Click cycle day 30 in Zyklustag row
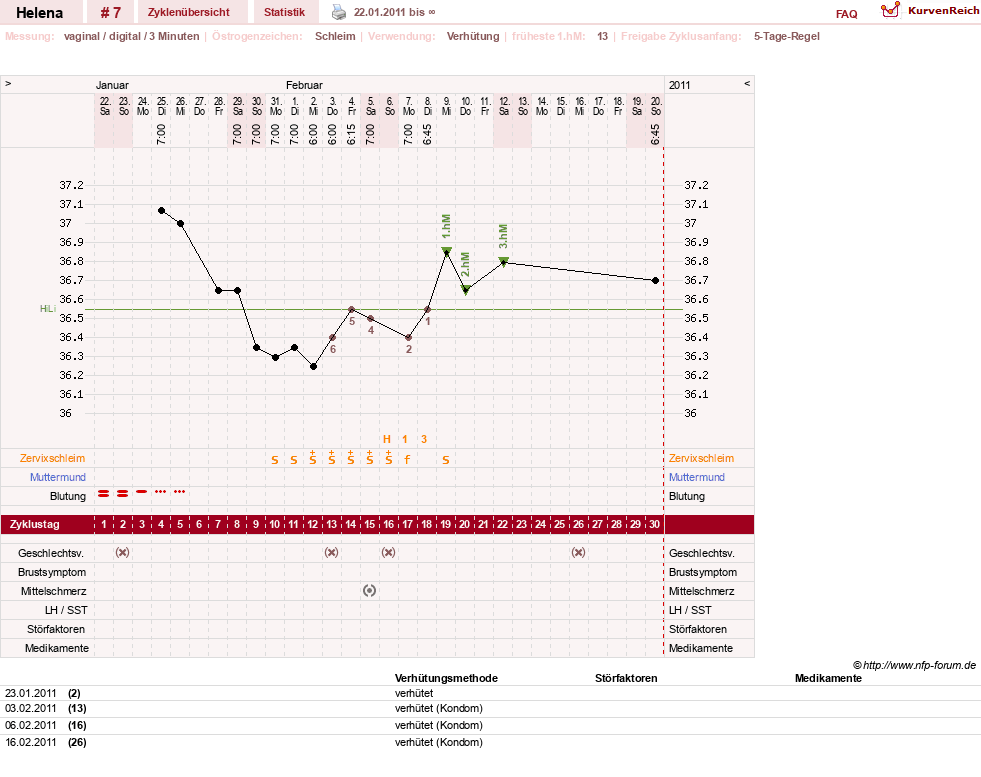The height and width of the screenshot is (777, 981). (x=654, y=524)
